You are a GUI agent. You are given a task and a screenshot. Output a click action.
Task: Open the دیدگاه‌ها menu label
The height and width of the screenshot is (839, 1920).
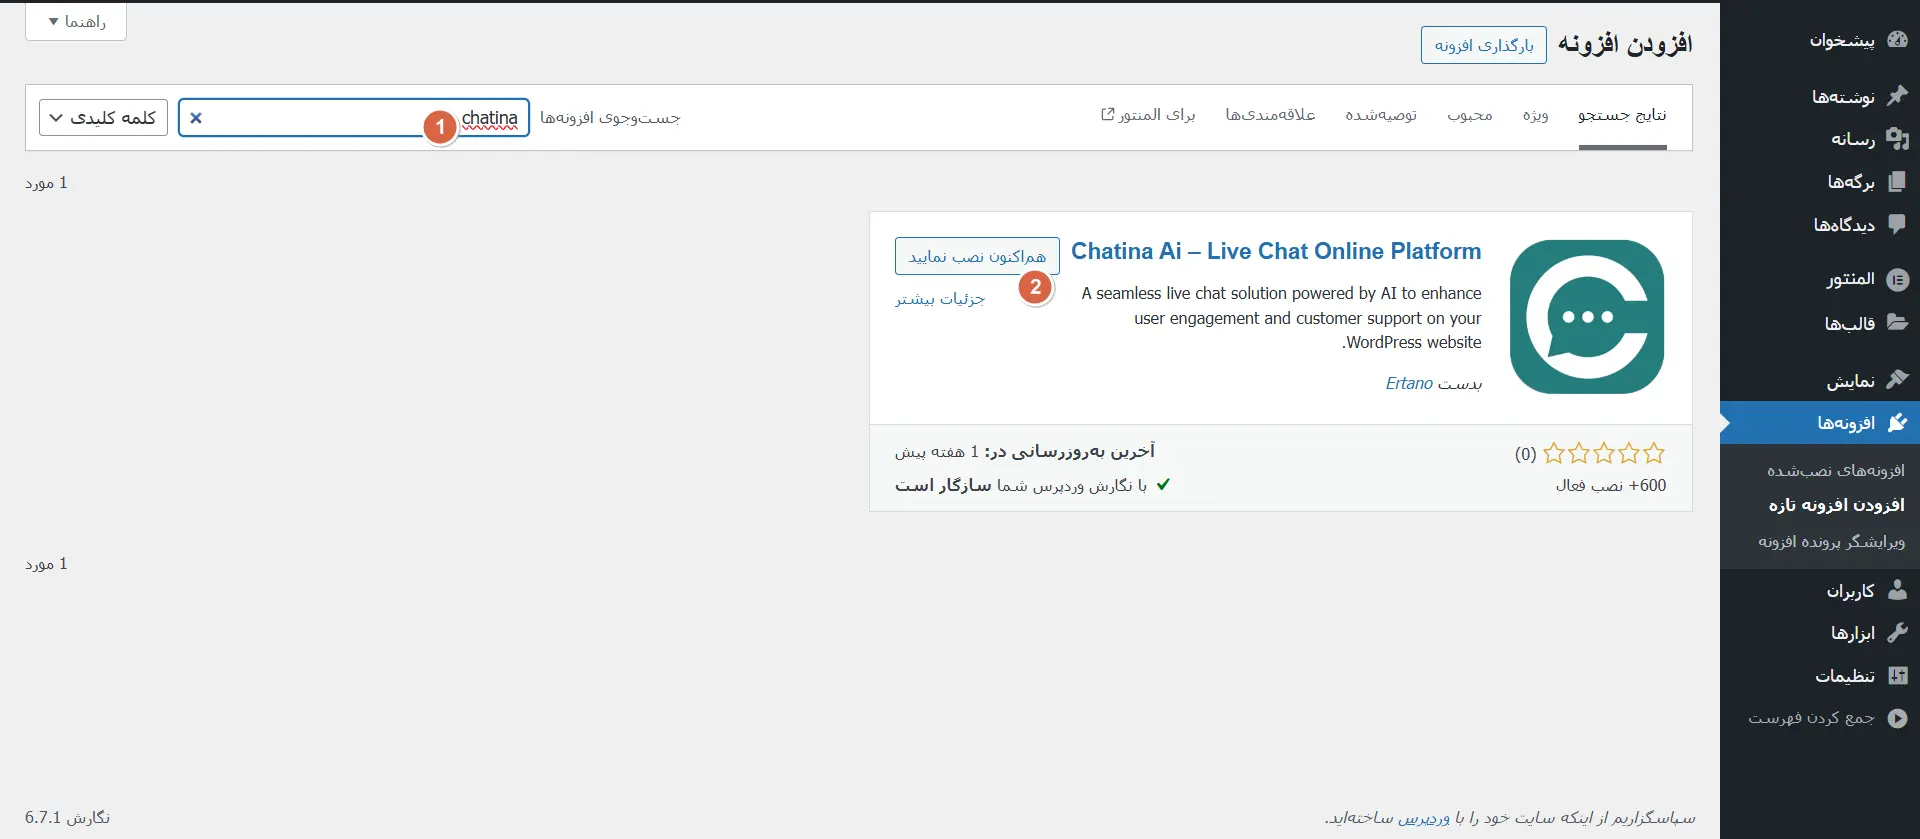[1844, 224]
